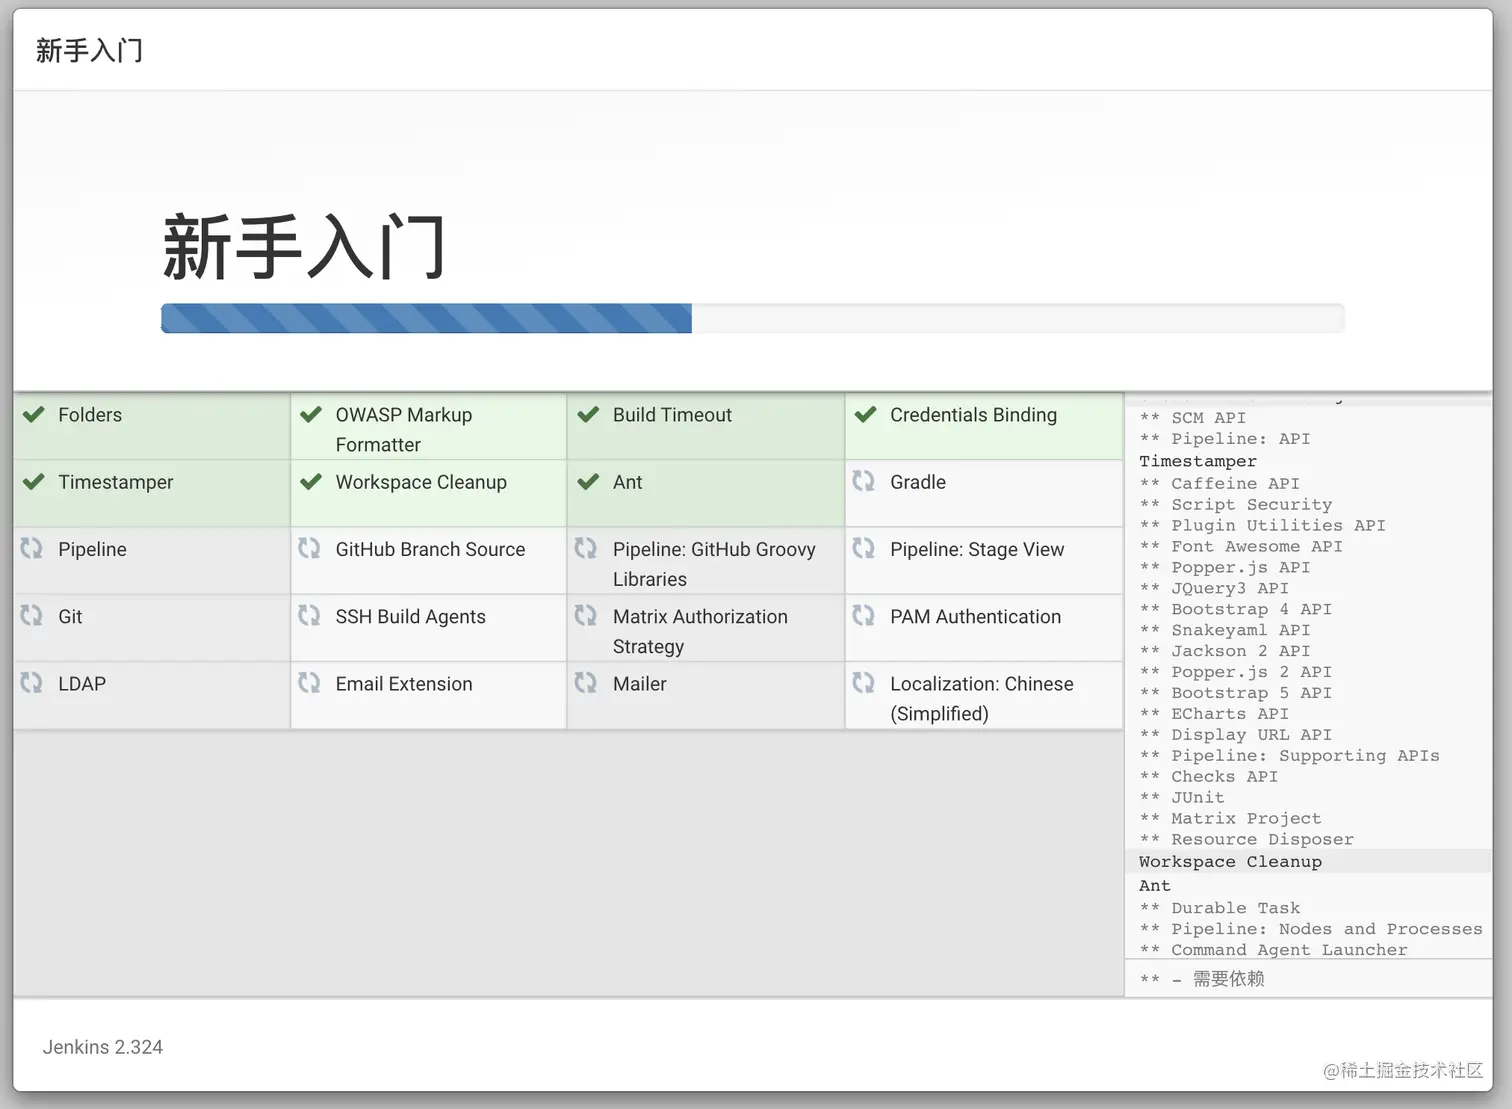Click '** Pipeline: Supporting APIs' log line
The height and width of the screenshot is (1109, 1512).
coord(1290,756)
